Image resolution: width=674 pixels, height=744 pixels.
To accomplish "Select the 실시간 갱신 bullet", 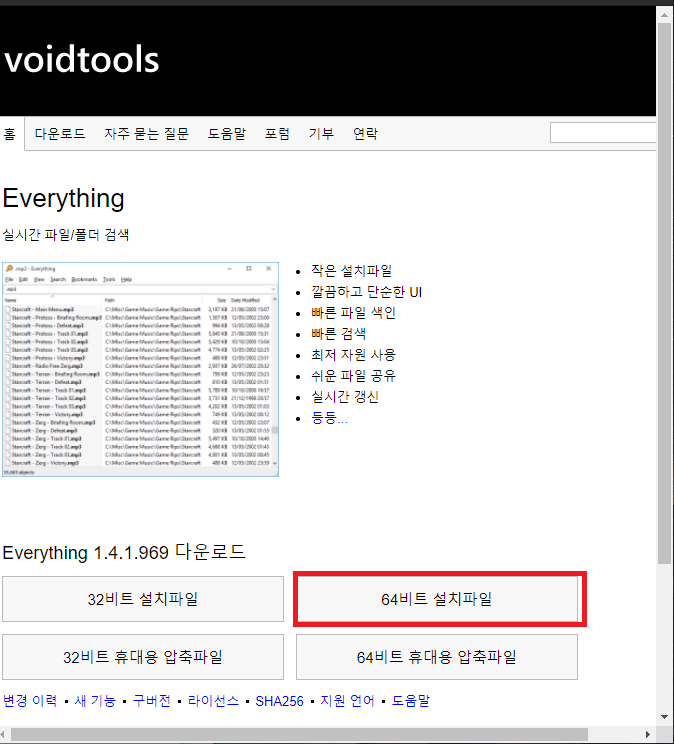I will (x=345, y=397).
